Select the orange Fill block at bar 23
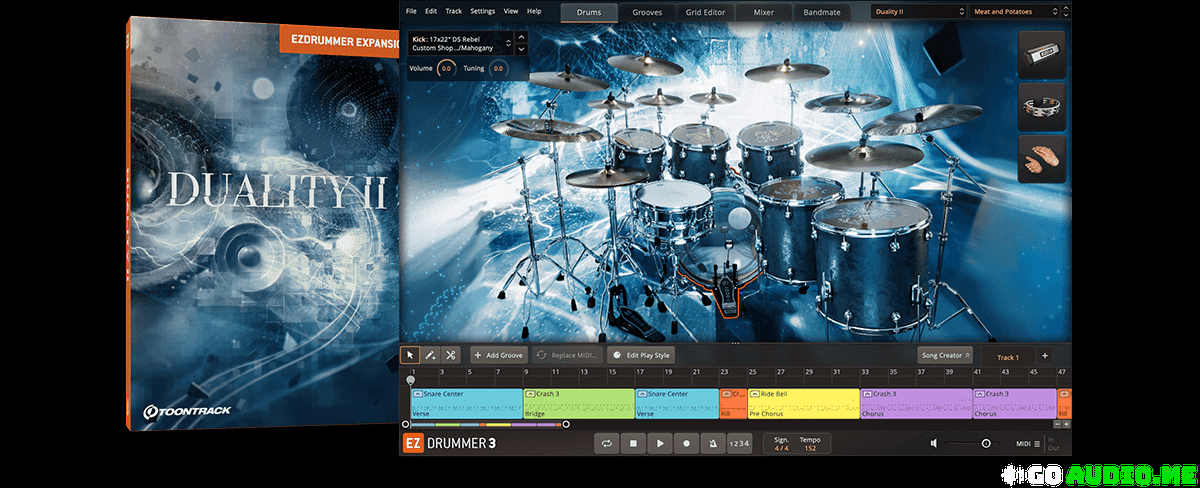Viewport: 1200px width, 488px height. click(733, 404)
